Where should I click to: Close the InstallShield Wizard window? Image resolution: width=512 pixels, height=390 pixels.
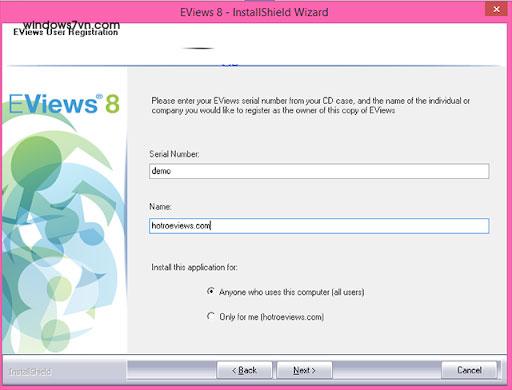[x=496, y=9]
